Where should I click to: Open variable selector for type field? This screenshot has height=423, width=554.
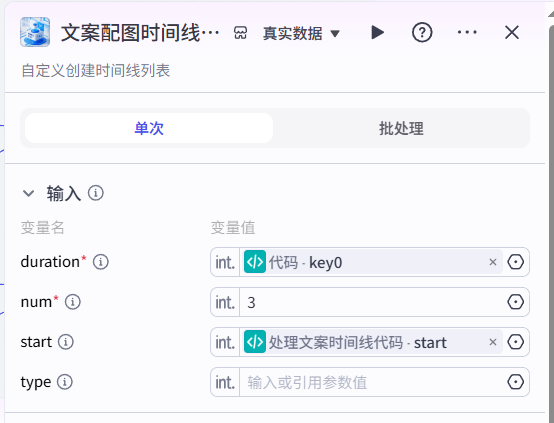(x=515, y=382)
